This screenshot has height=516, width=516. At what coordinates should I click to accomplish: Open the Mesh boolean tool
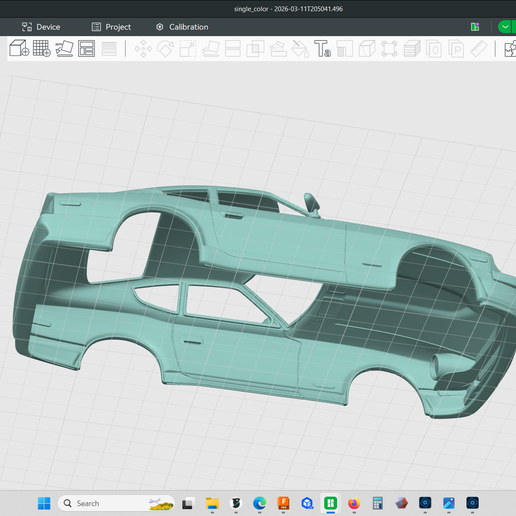[x=255, y=49]
